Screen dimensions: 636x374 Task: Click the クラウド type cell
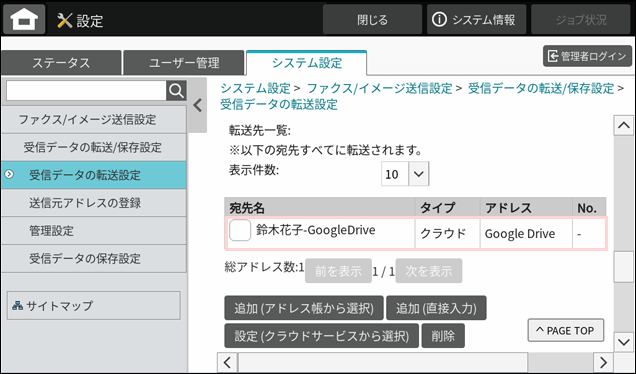point(447,233)
